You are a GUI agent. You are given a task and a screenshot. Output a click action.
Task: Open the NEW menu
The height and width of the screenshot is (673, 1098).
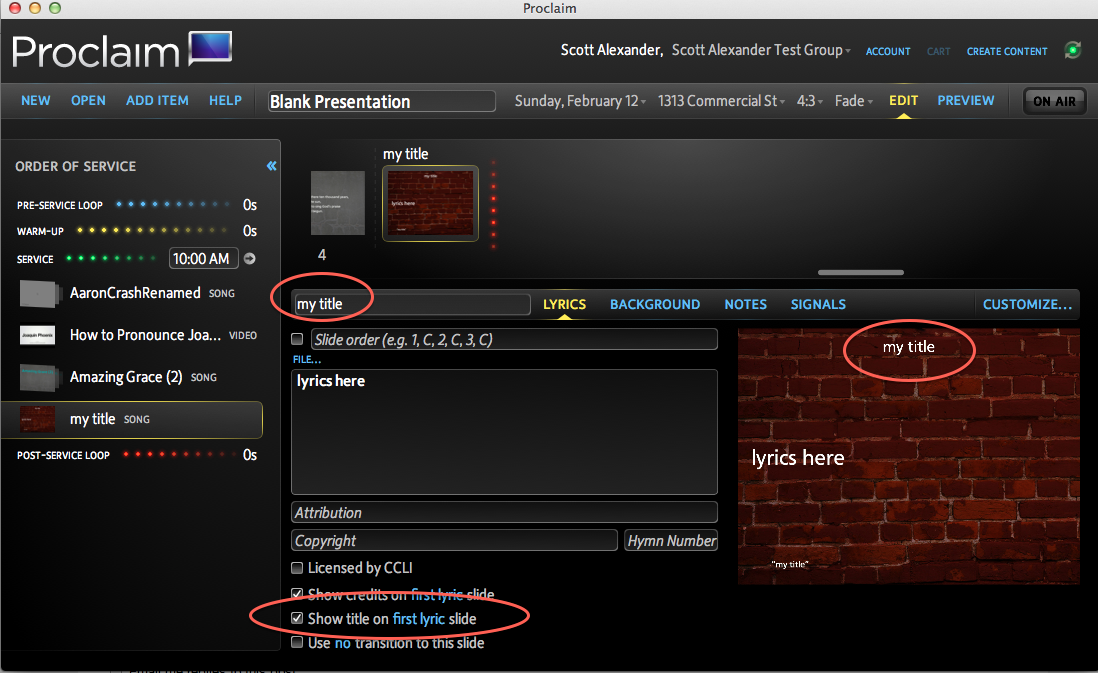coord(36,101)
